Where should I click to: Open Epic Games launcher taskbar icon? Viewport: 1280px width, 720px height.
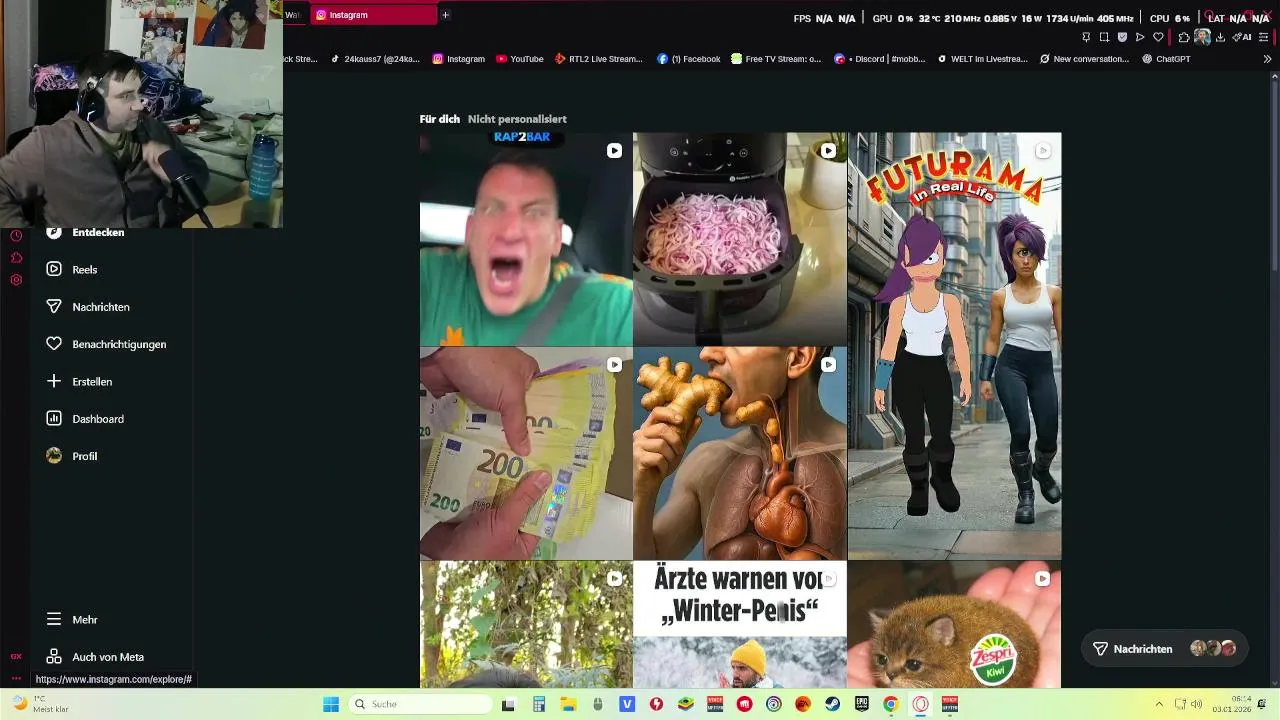pyautogui.click(x=862, y=704)
